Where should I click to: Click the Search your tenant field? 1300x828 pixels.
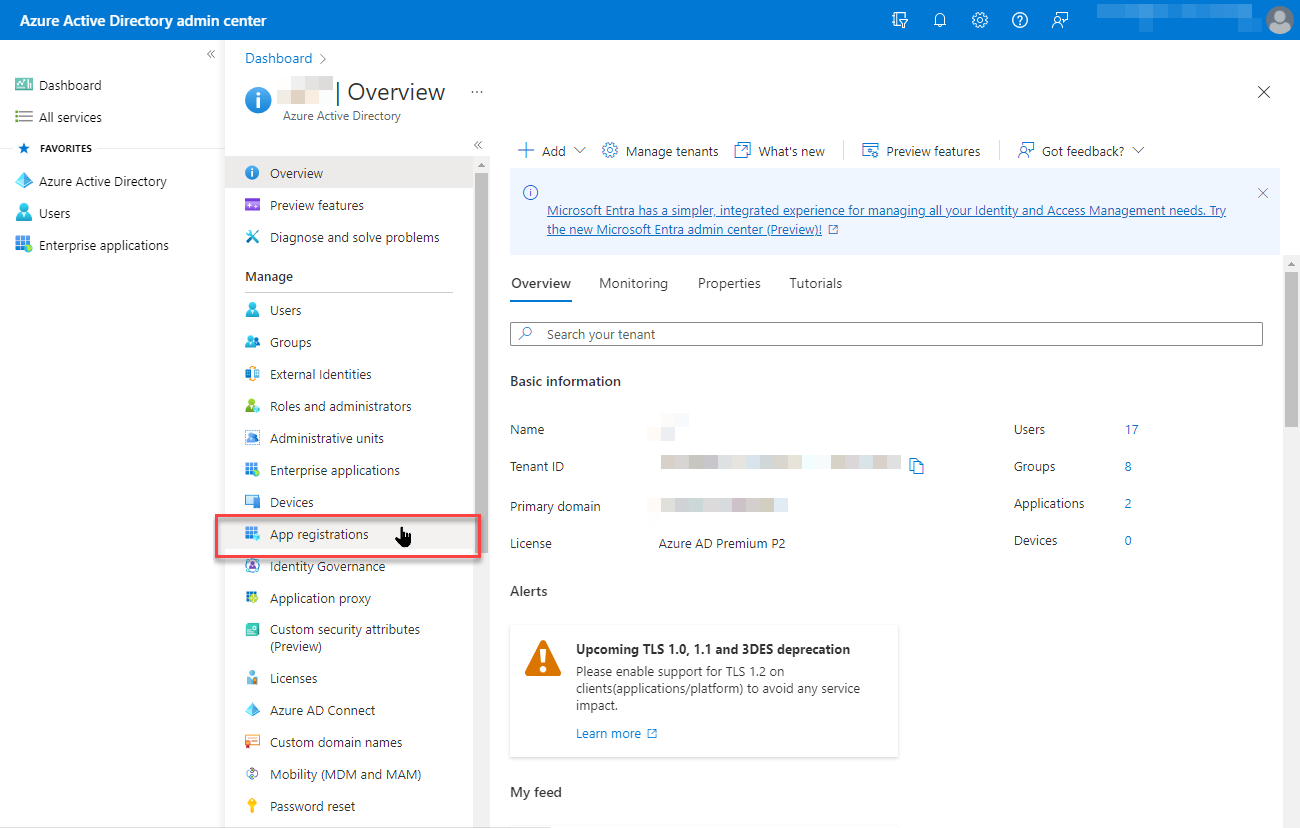tap(886, 334)
